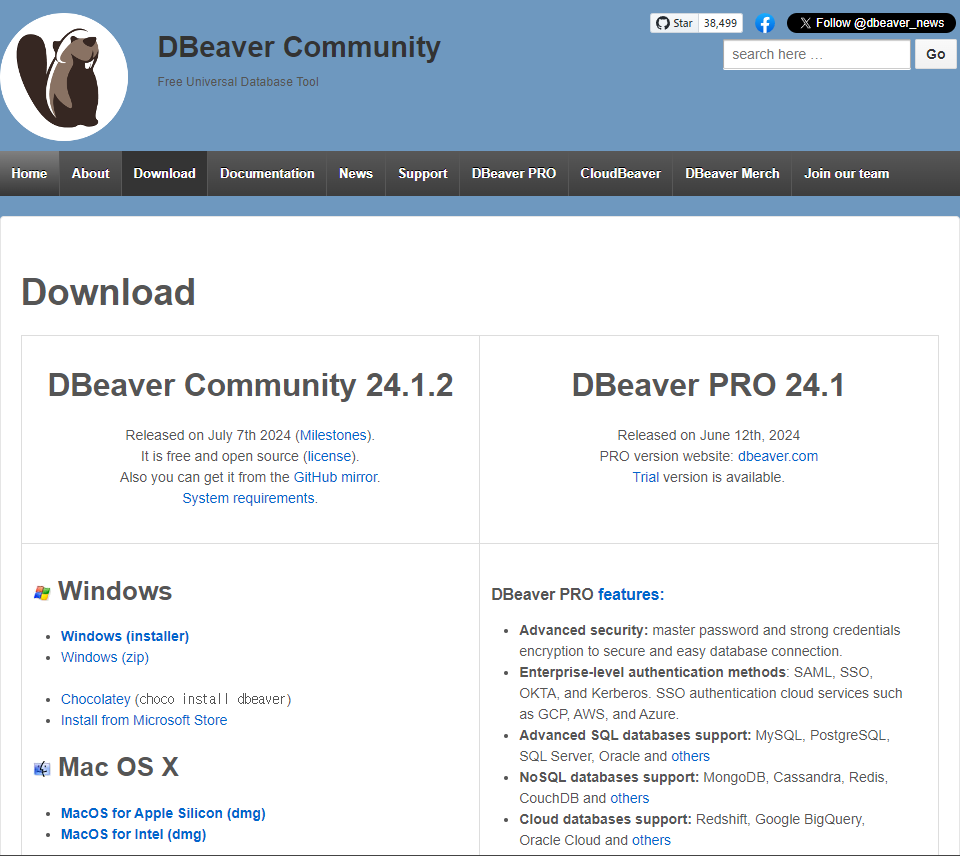
Task: Go to the News menu item
Action: point(356,174)
